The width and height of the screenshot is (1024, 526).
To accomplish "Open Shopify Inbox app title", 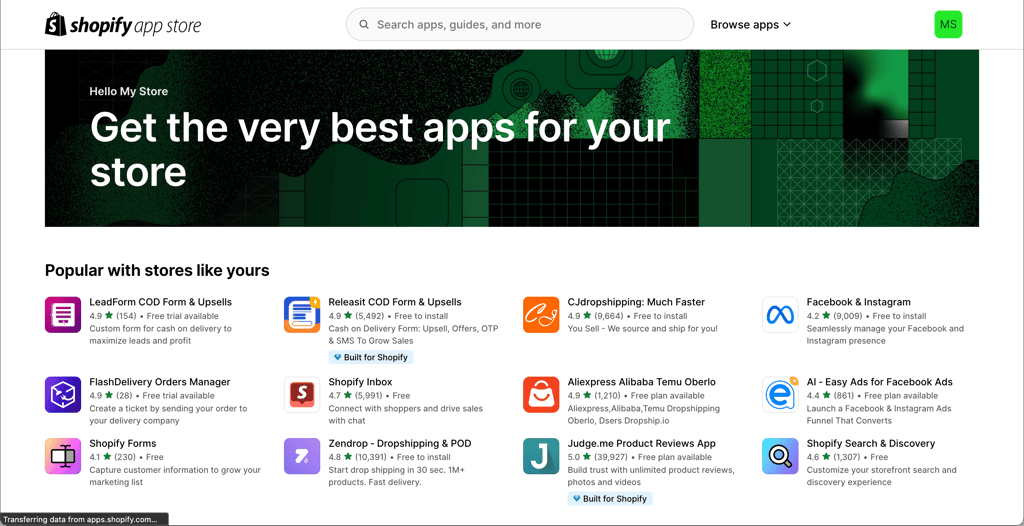I will click(360, 382).
